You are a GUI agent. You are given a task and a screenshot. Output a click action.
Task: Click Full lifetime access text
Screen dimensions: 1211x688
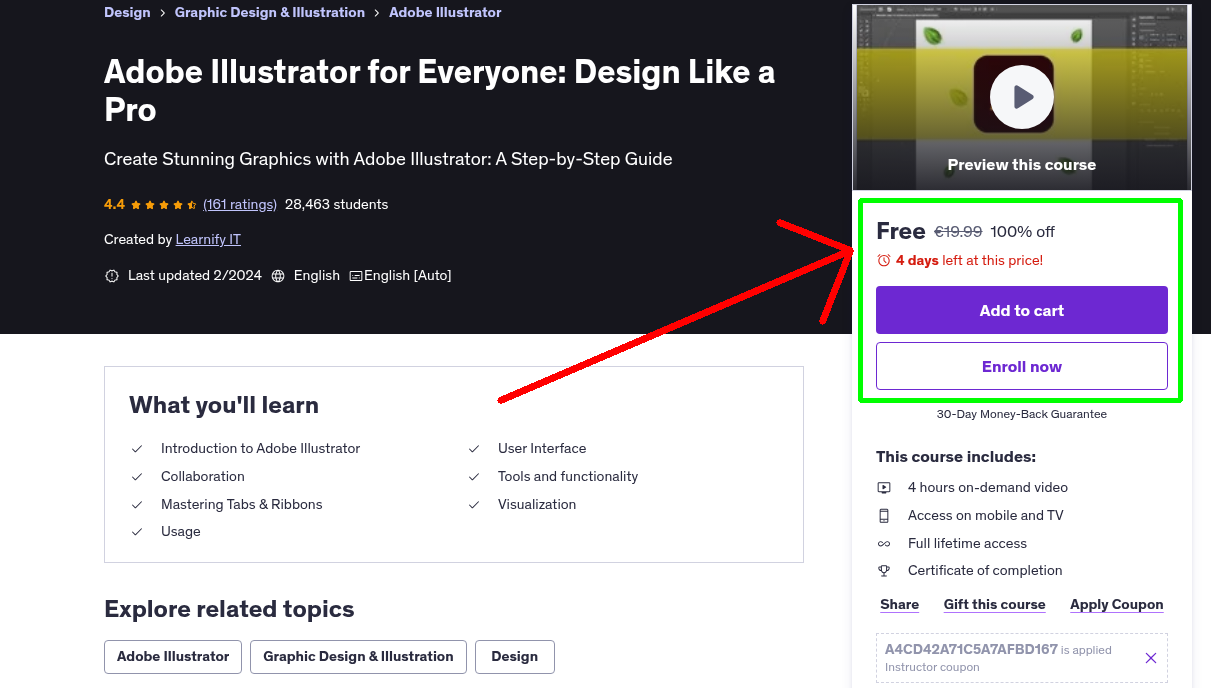[968, 544]
